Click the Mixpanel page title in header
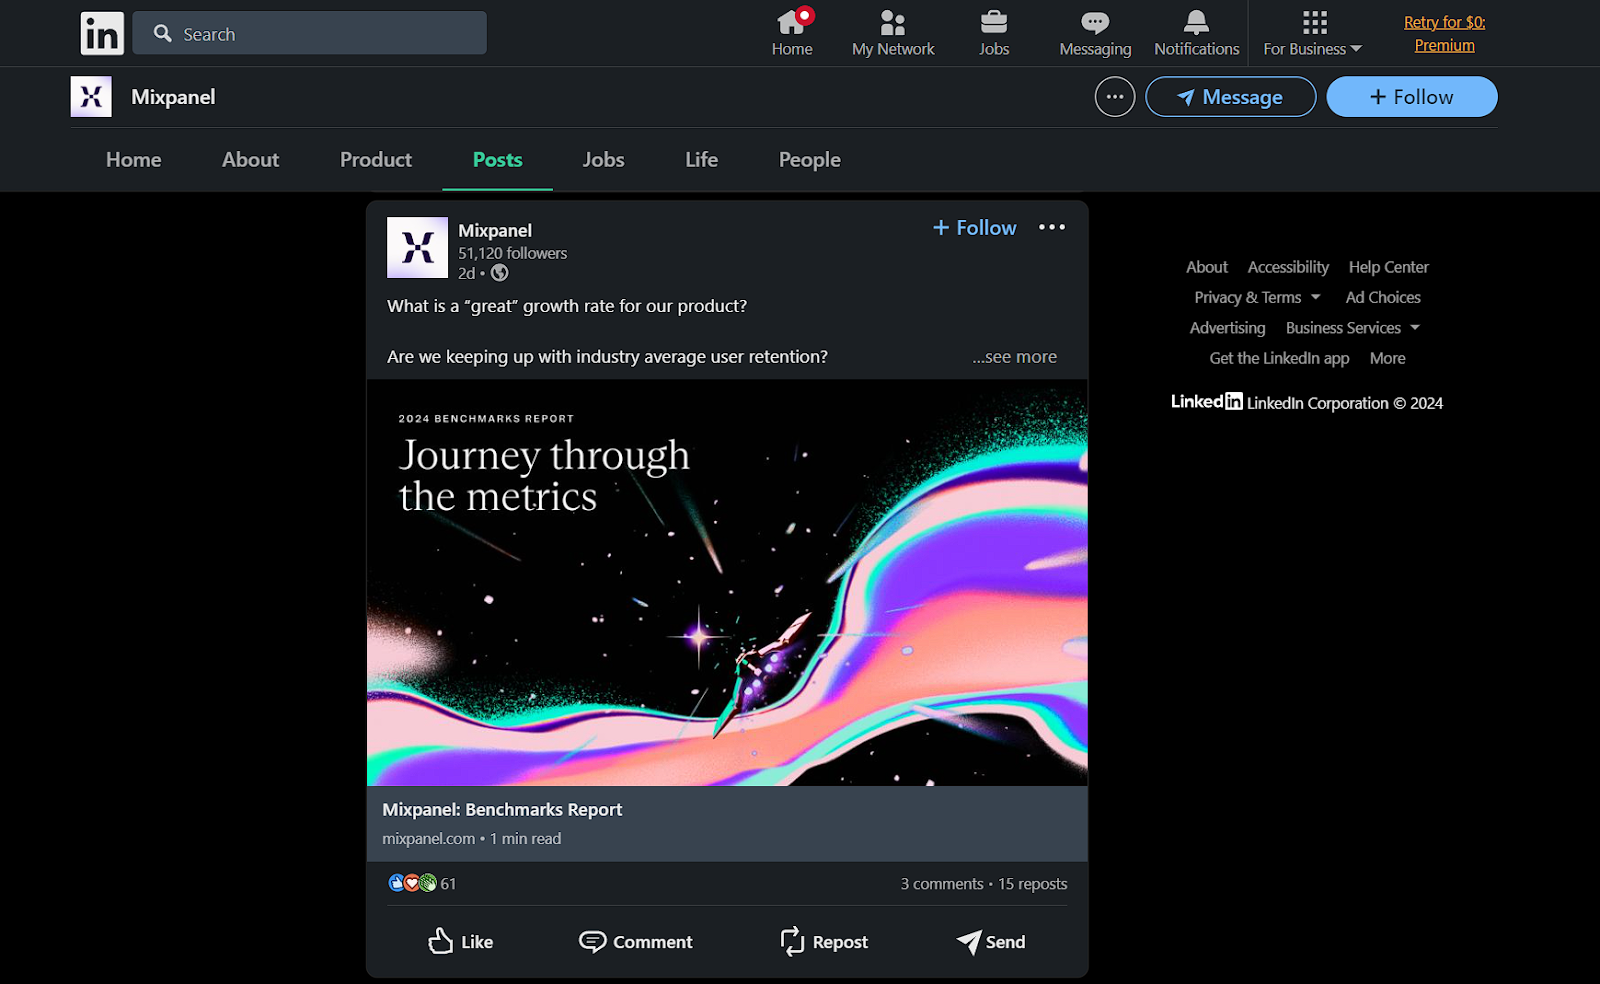The height and width of the screenshot is (984, 1600). click(x=173, y=97)
